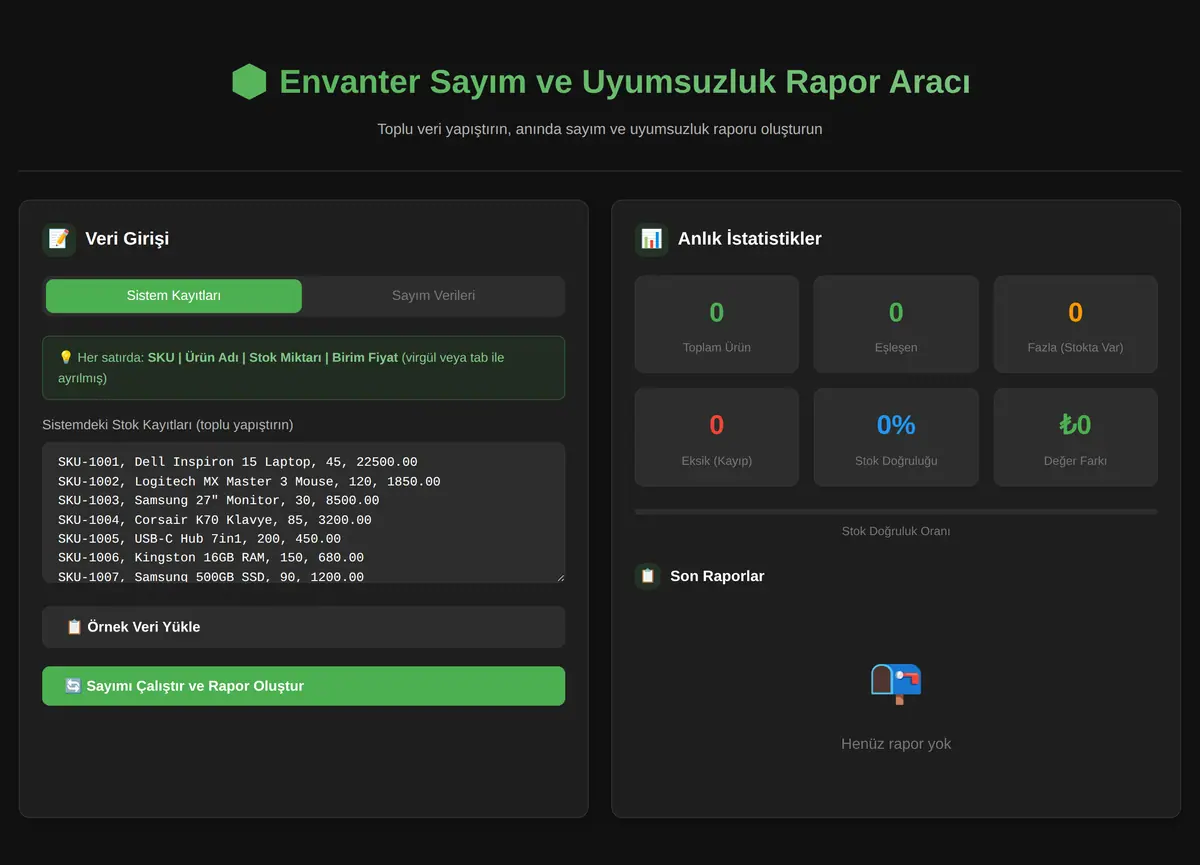
Task: Click the textarea resize handle corner
Action: [x=559, y=577]
